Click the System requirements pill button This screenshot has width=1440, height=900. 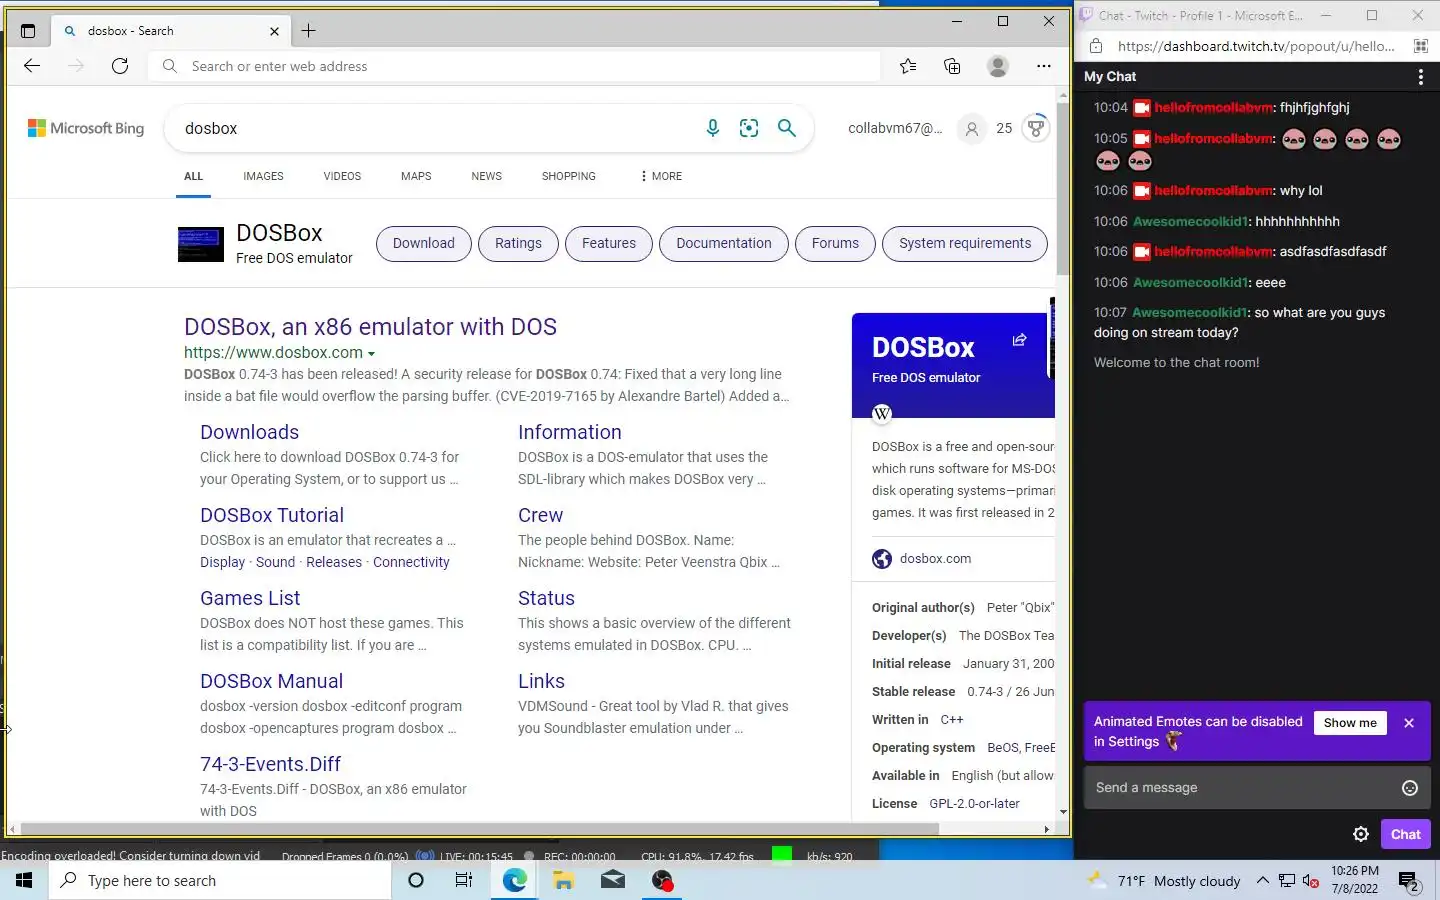coord(965,243)
